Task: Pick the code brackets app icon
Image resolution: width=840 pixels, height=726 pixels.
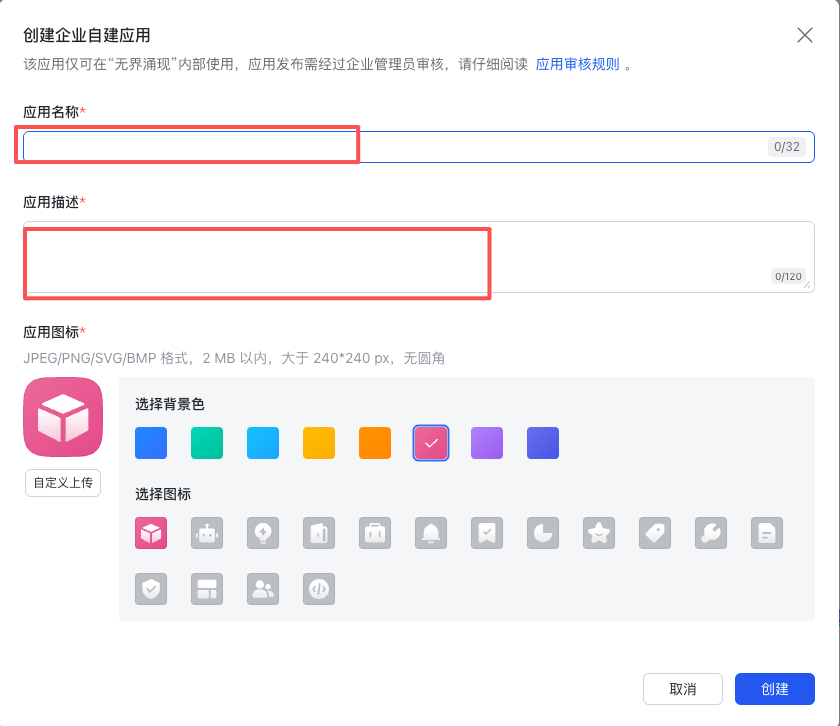Action: pos(319,589)
